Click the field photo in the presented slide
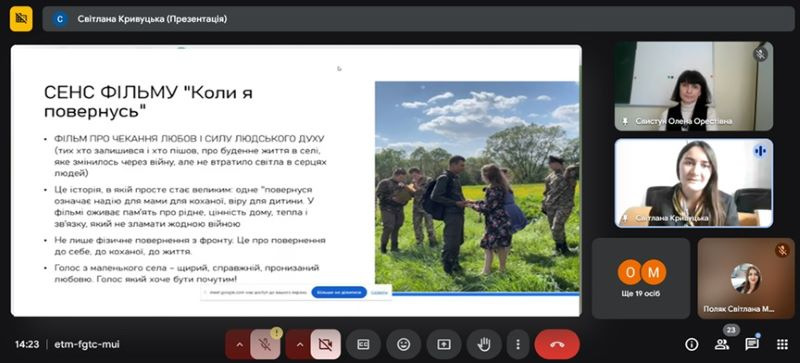Viewport: 800px width, 363px height. (x=477, y=186)
